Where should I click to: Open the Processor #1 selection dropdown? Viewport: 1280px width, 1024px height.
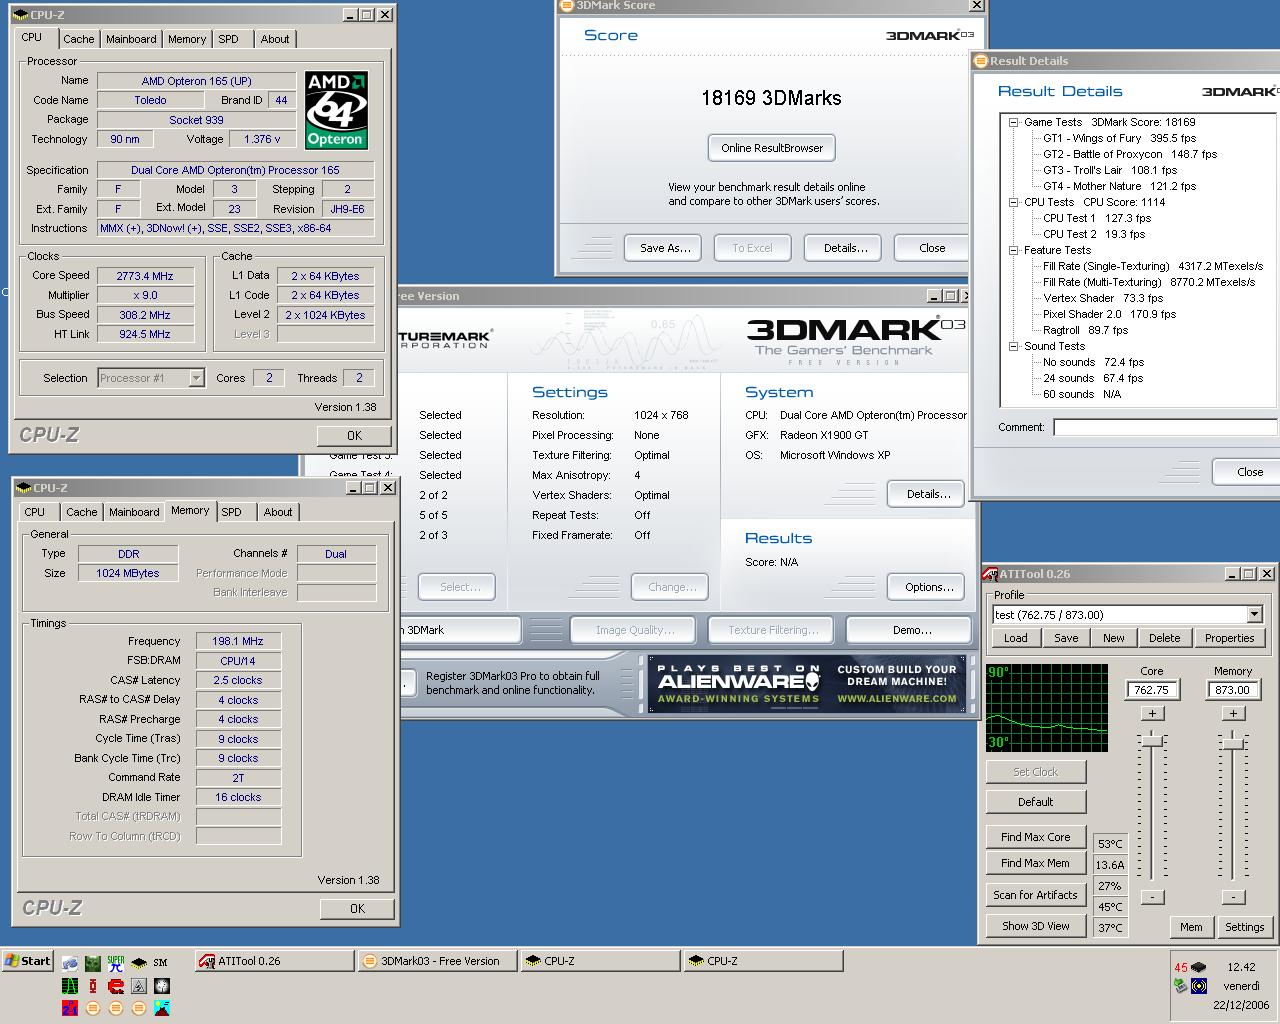coord(196,378)
